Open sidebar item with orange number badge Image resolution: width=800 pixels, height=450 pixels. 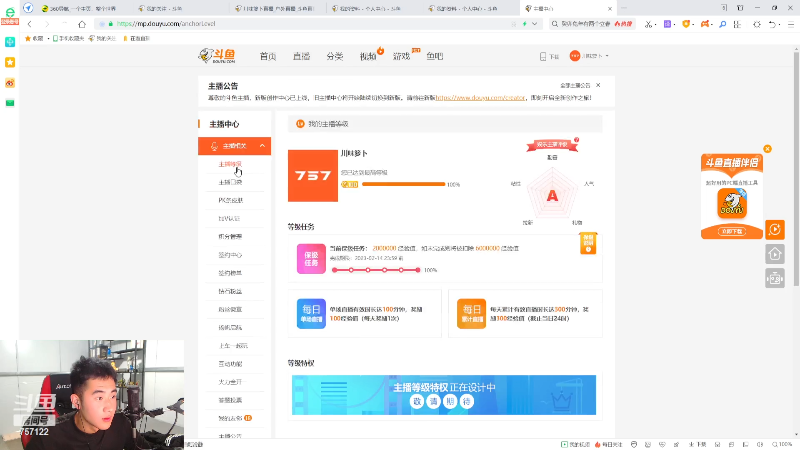pos(235,418)
